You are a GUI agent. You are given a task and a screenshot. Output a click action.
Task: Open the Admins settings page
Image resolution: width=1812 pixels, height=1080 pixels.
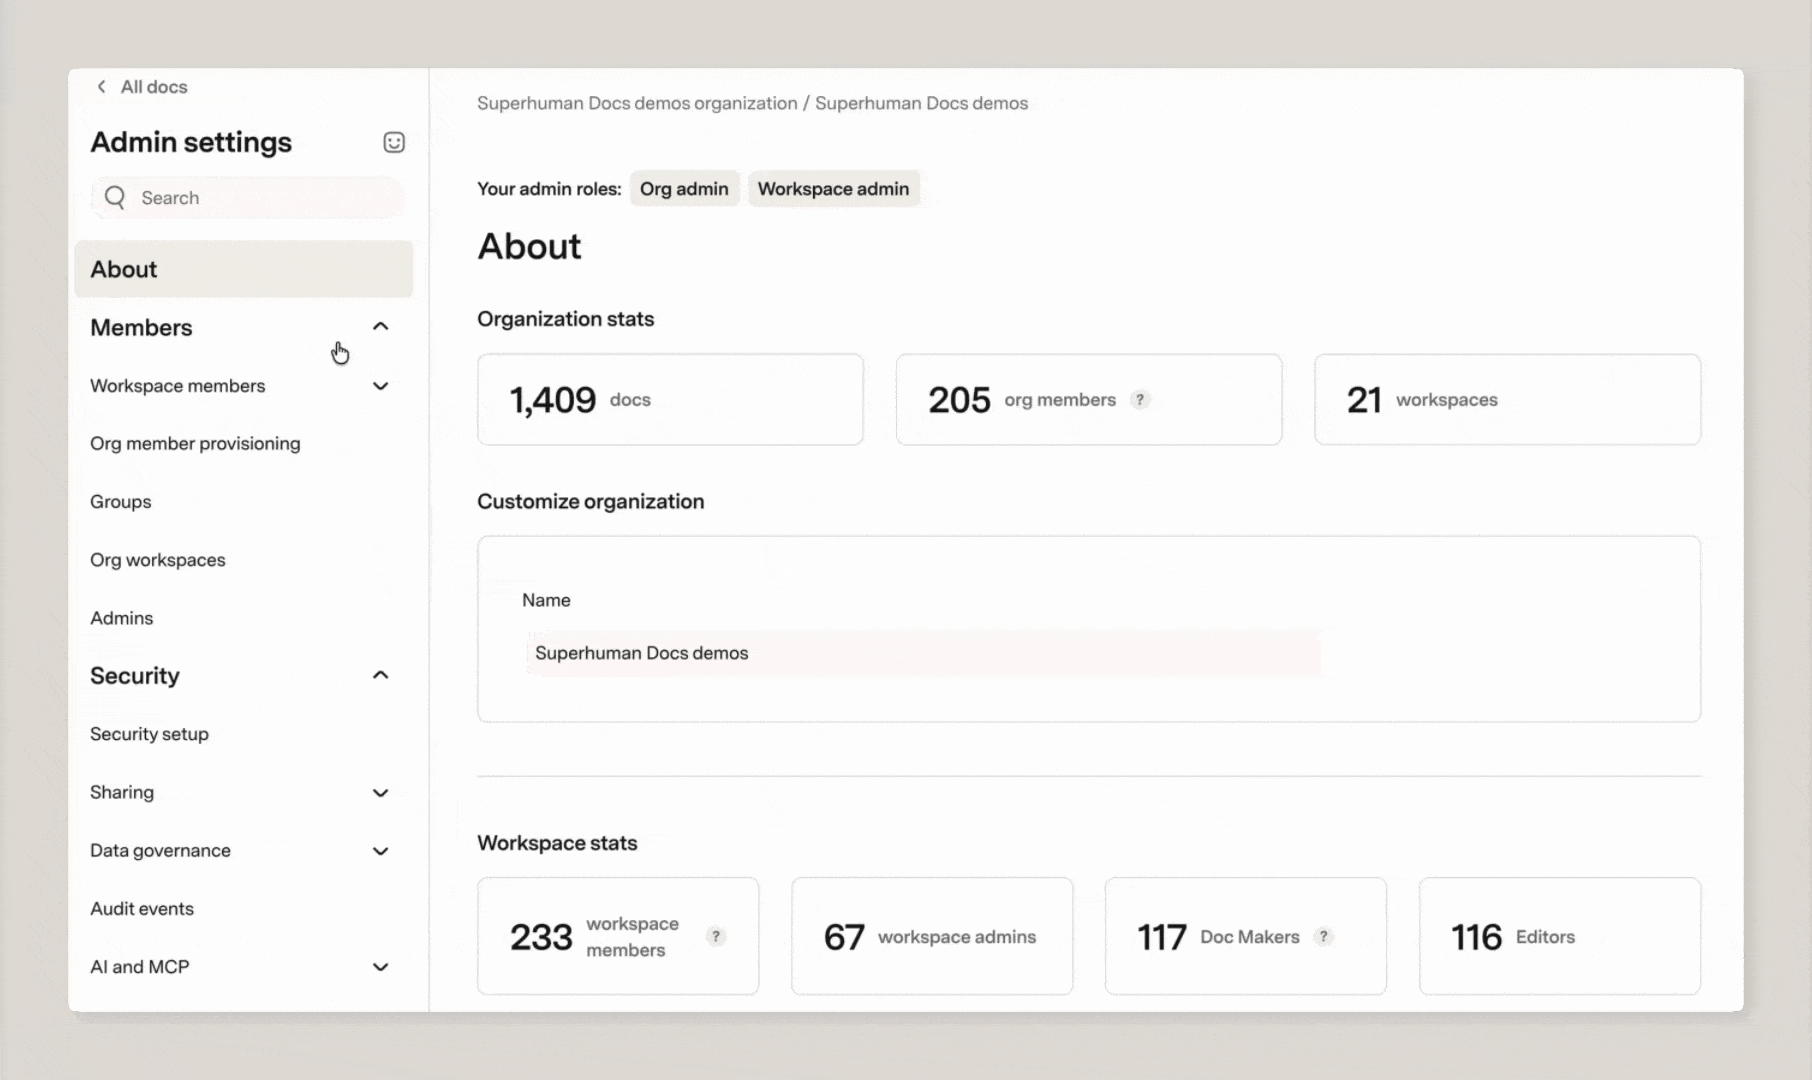point(121,618)
